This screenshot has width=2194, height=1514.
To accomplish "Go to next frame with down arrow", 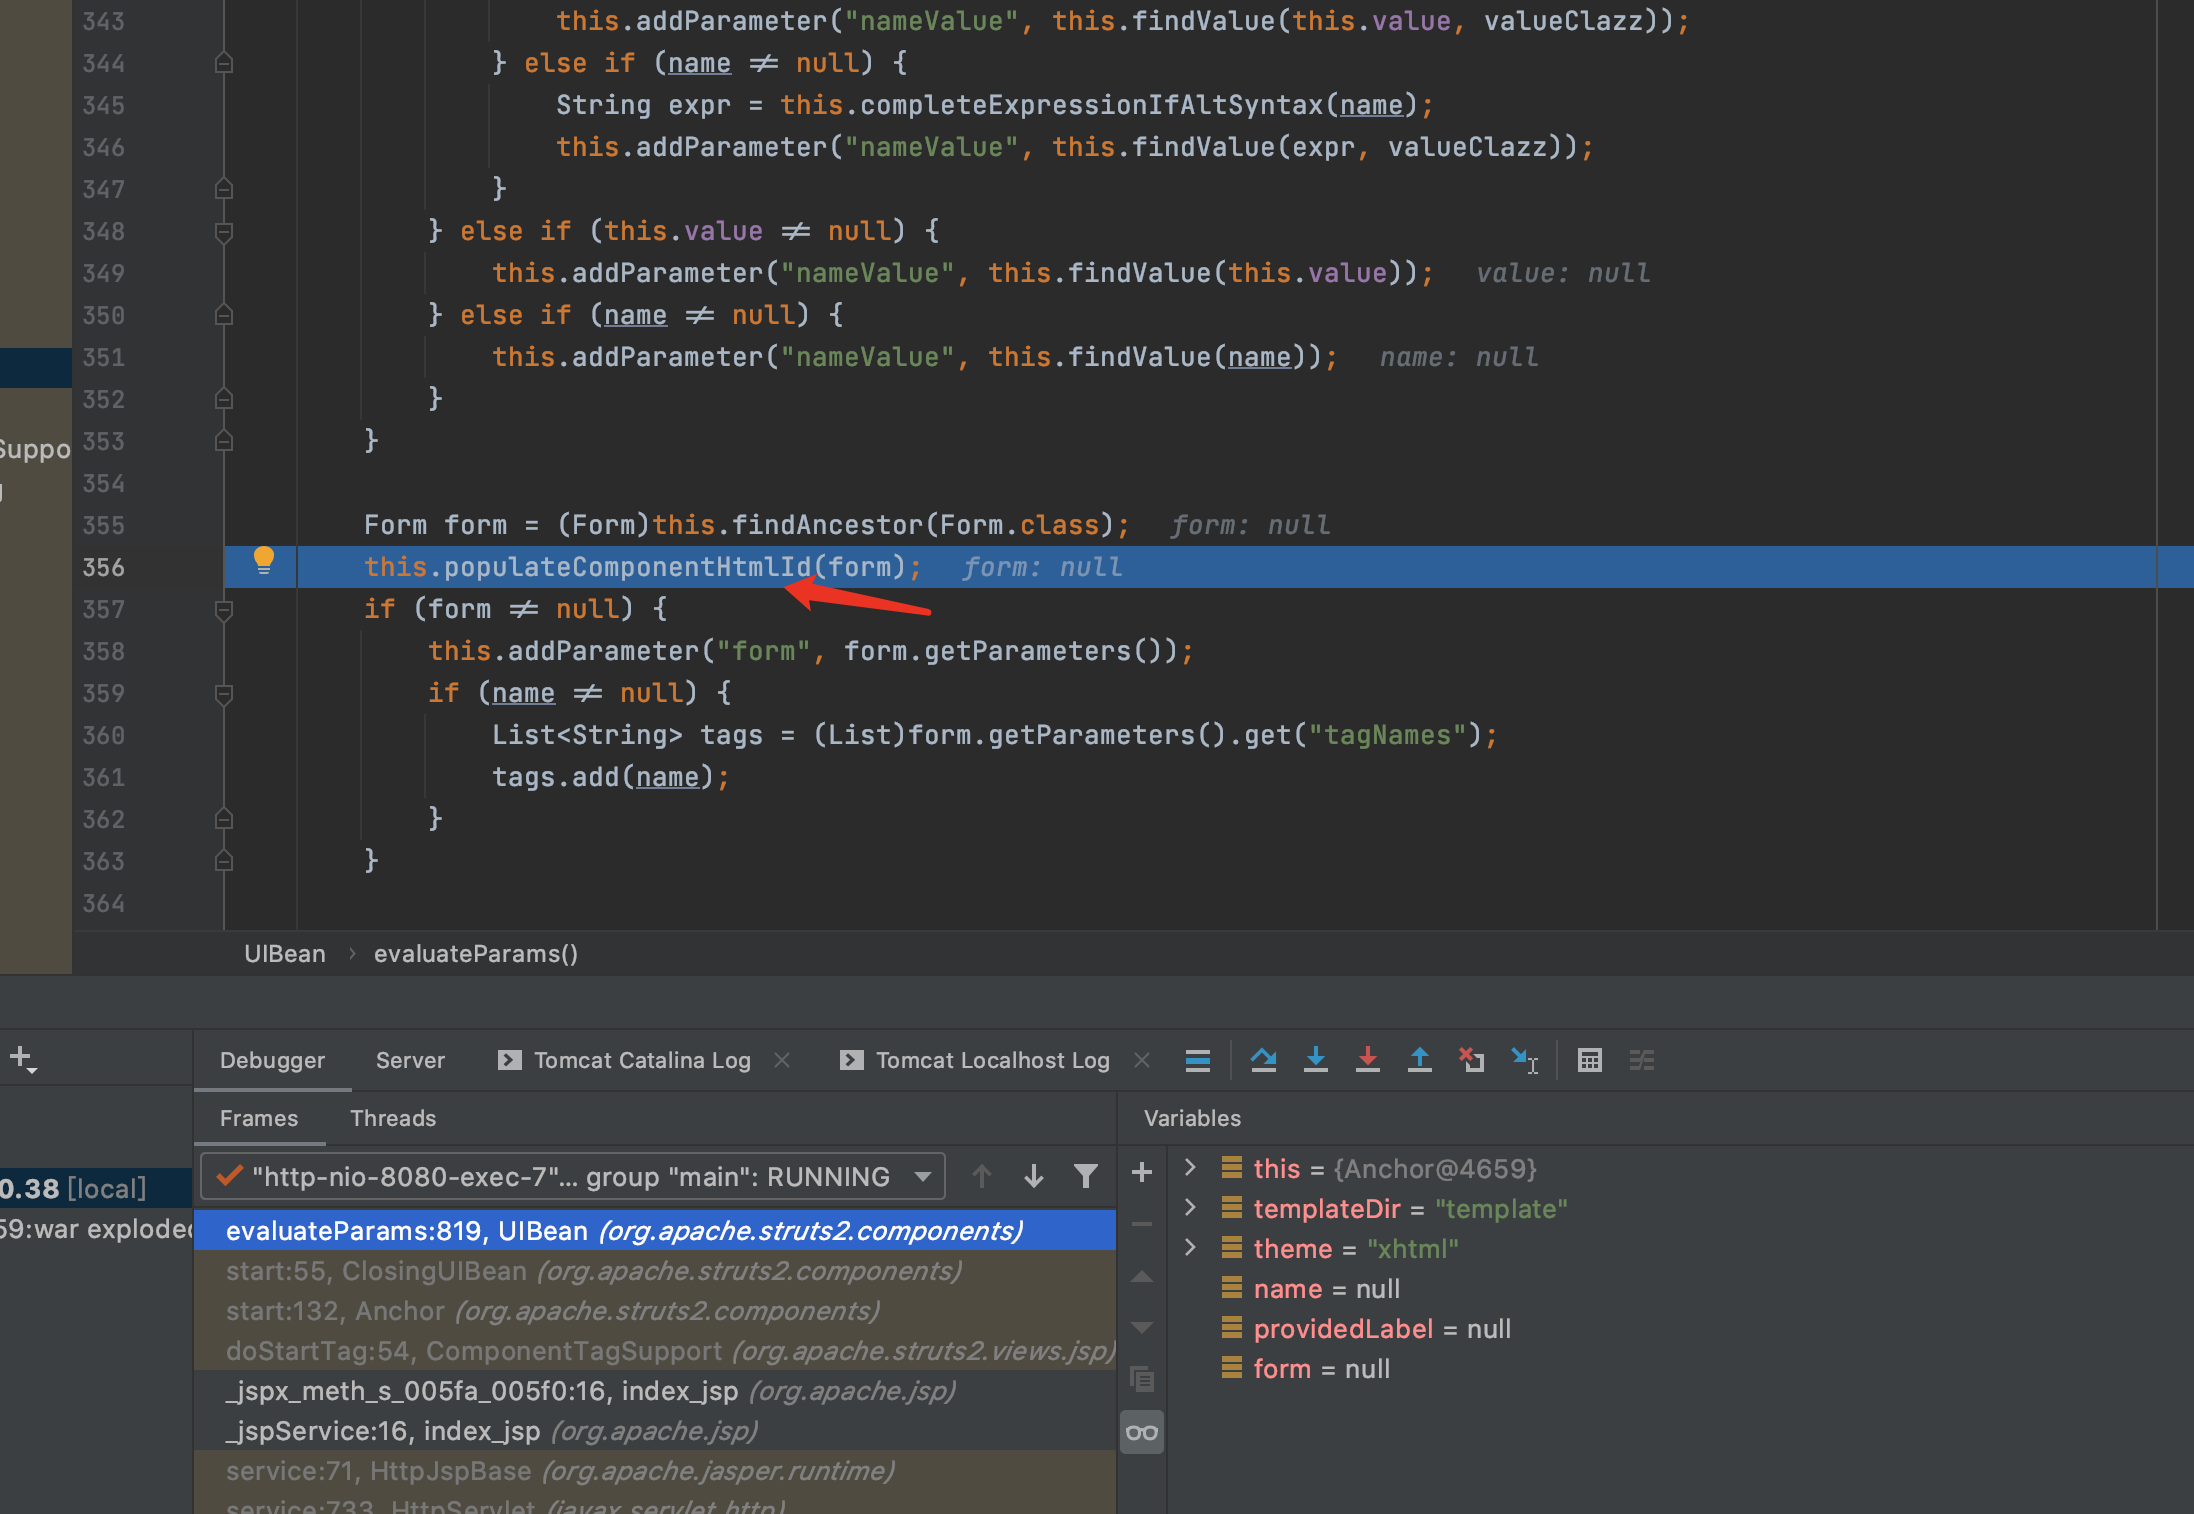I will point(1034,1177).
